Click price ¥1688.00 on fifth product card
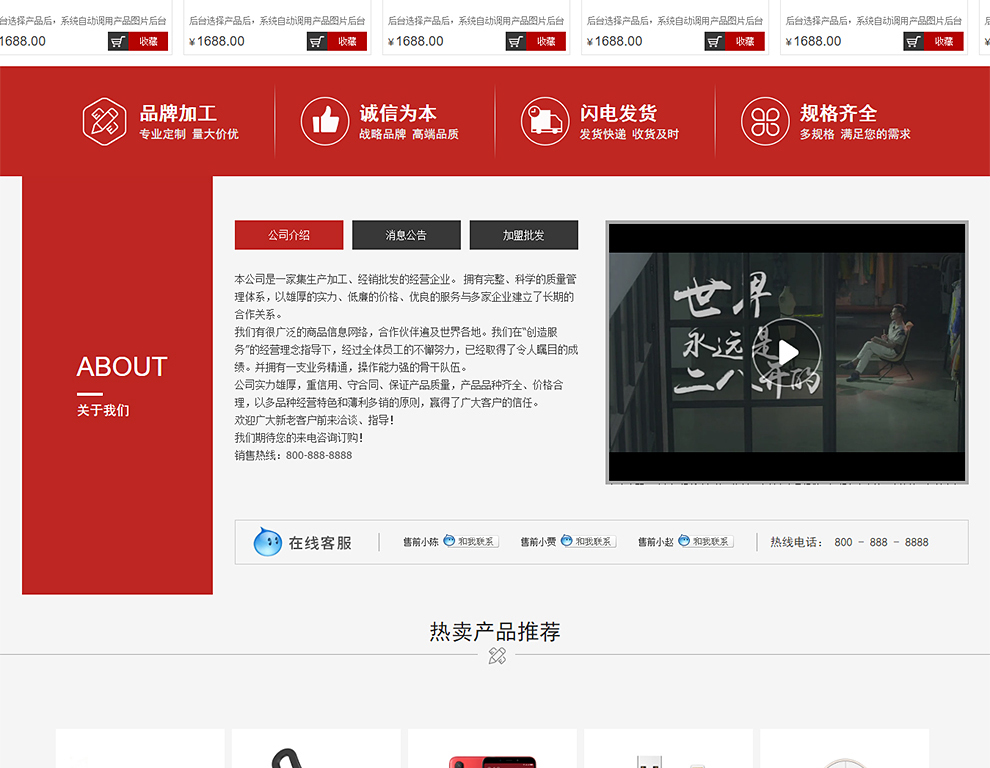Screen dimensions: 990x768 (x=813, y=42)
